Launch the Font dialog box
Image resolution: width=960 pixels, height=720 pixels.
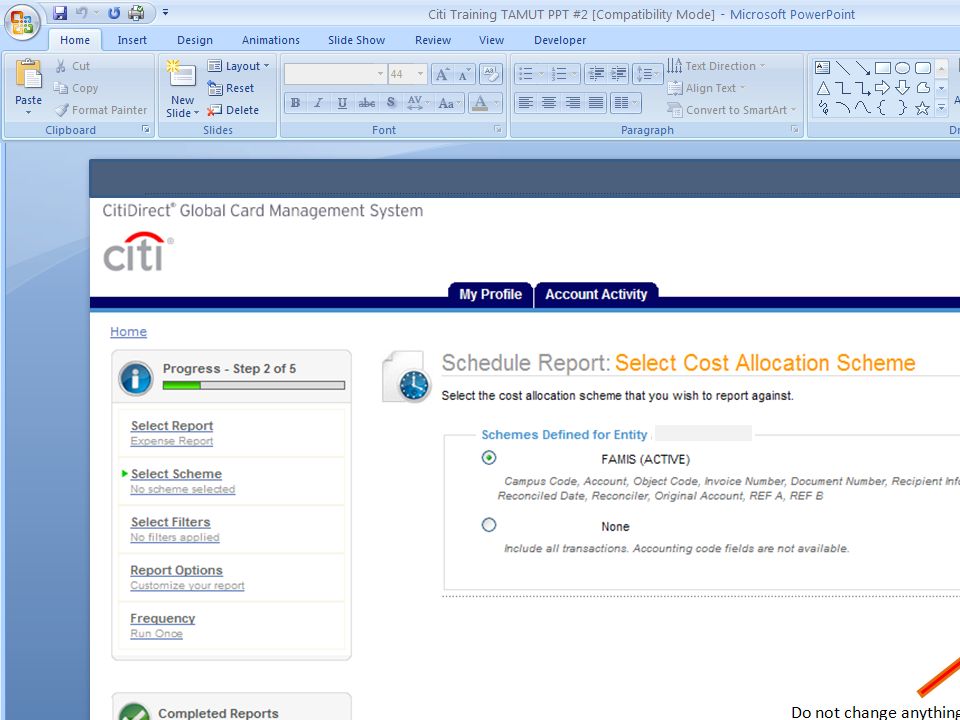coord(497,129)
